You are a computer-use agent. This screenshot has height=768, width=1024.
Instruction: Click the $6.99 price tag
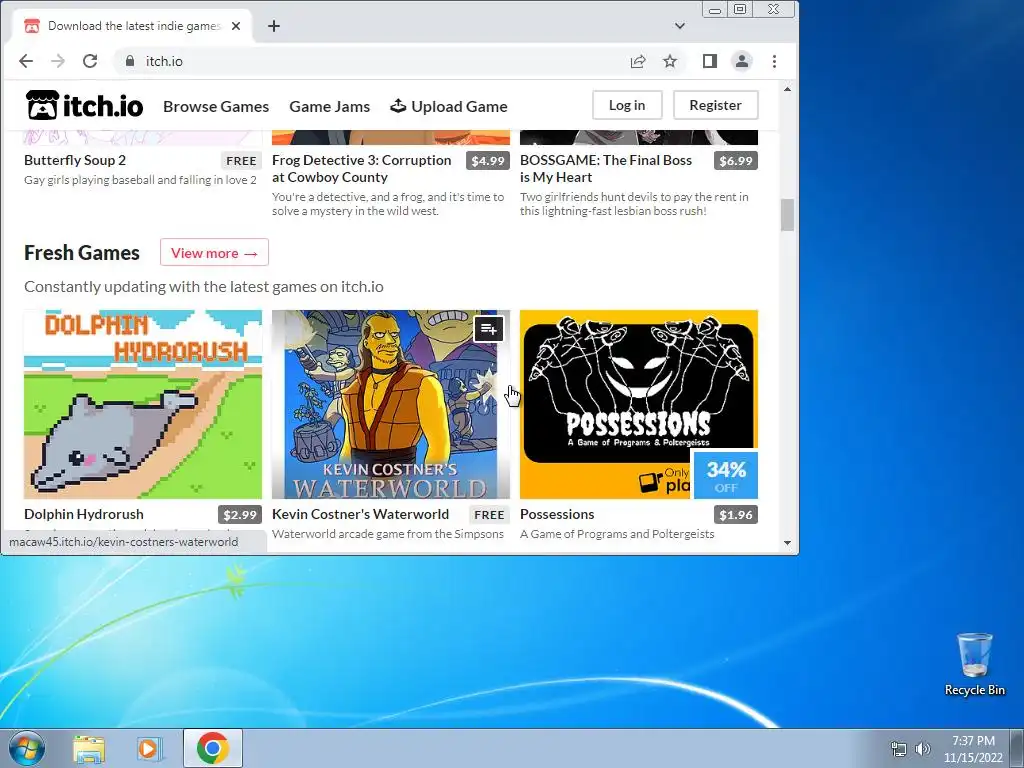pos(736,161)
